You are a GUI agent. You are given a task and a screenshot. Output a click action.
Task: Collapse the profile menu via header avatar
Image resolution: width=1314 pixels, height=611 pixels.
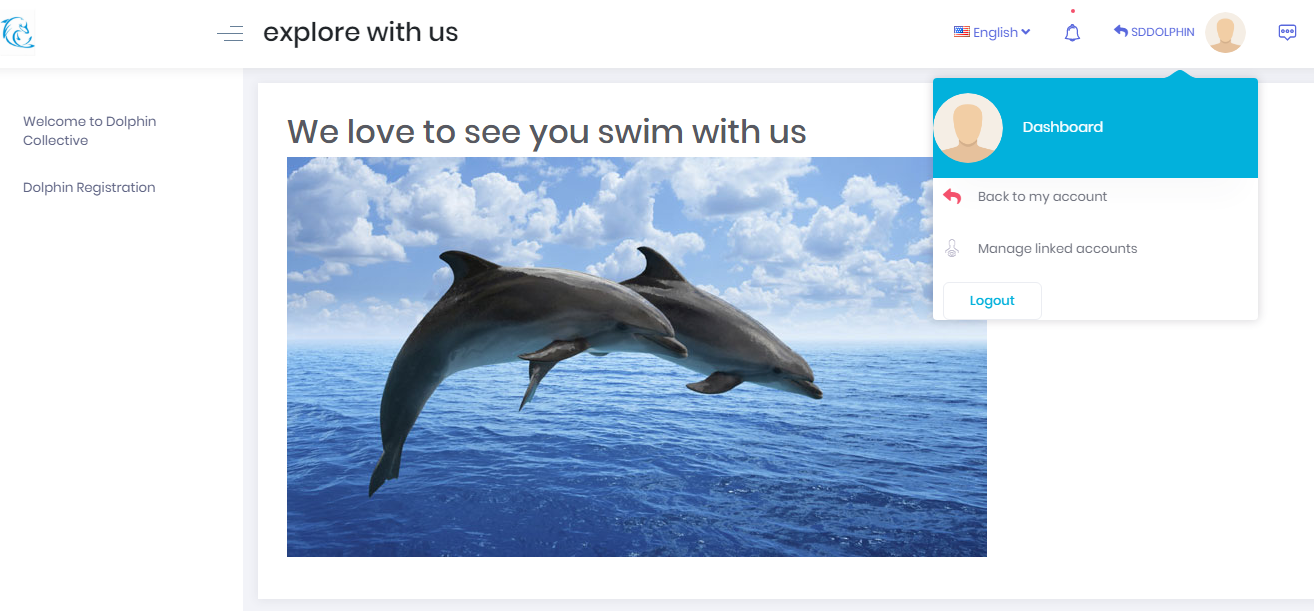(x=1225, y=32)
